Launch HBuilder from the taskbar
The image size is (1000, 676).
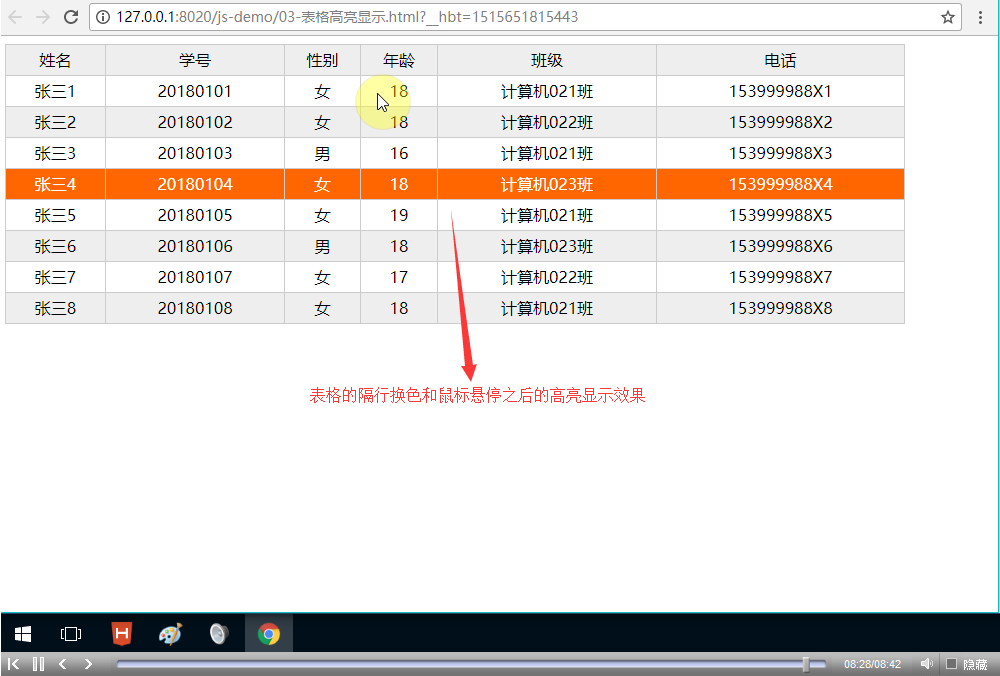point(121,634)
